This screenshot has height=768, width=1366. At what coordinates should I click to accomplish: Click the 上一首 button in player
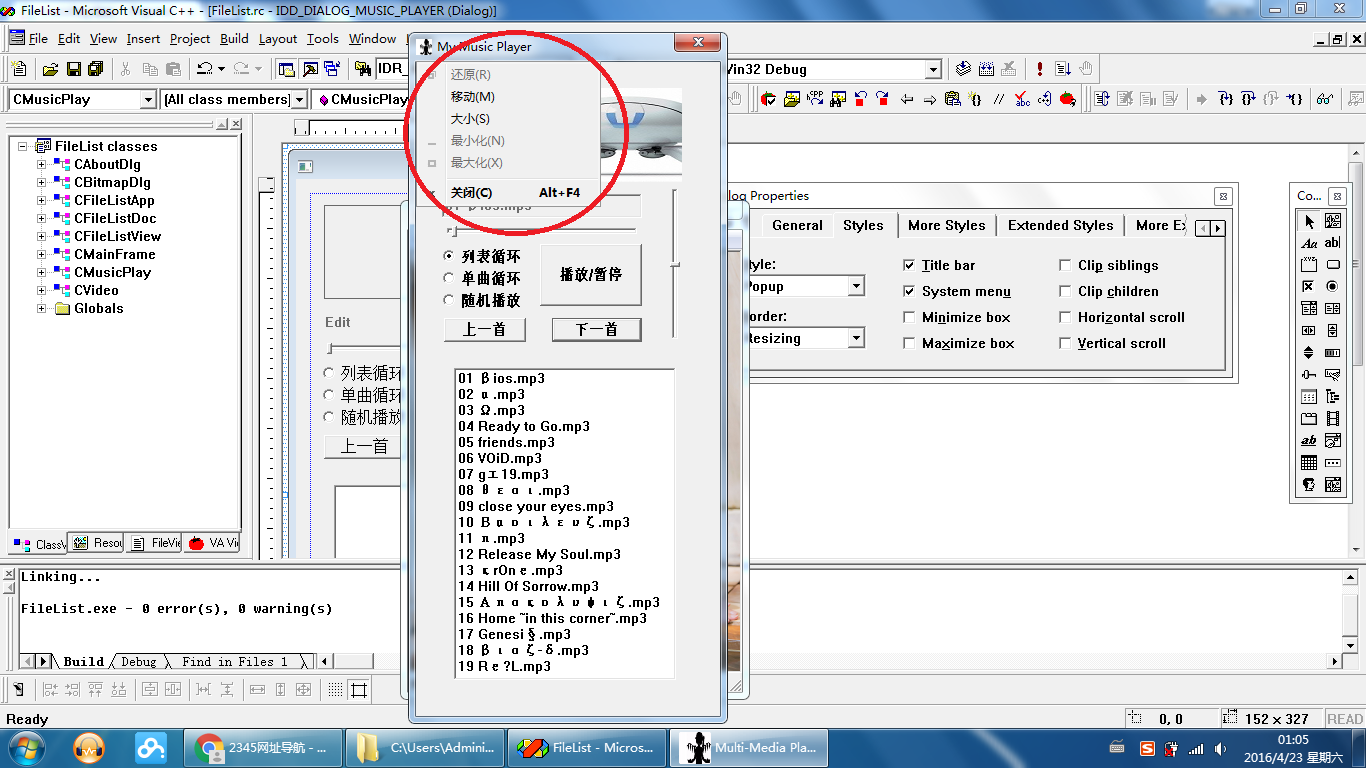[484, 330]
